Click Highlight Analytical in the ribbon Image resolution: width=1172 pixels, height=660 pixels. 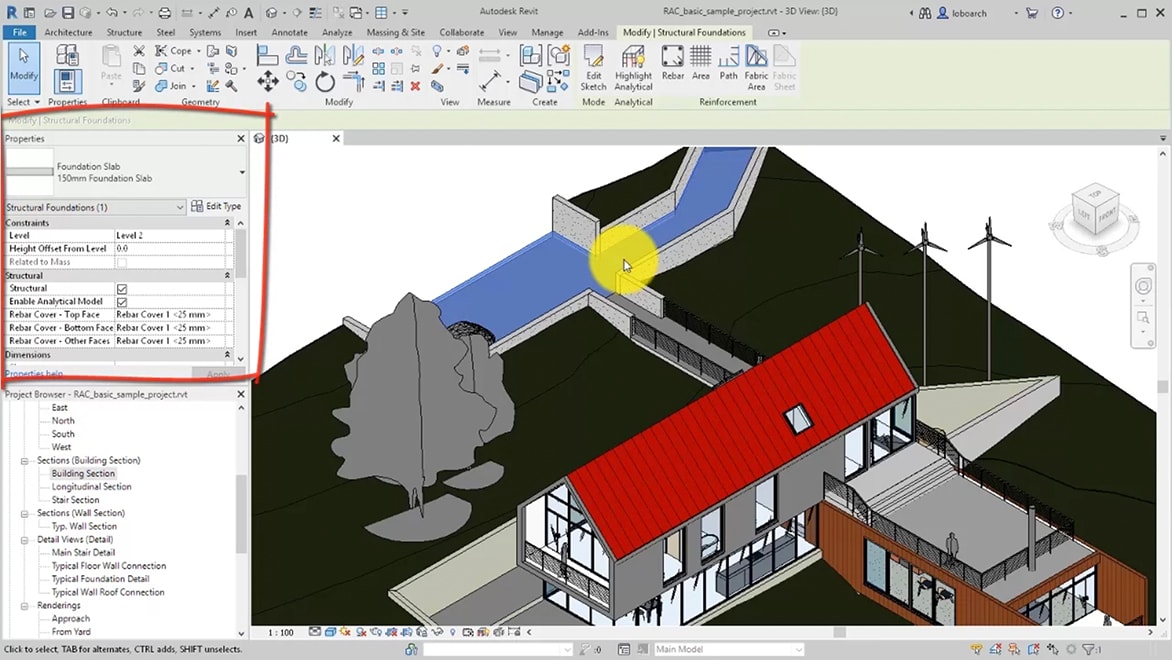click(633, 68)
